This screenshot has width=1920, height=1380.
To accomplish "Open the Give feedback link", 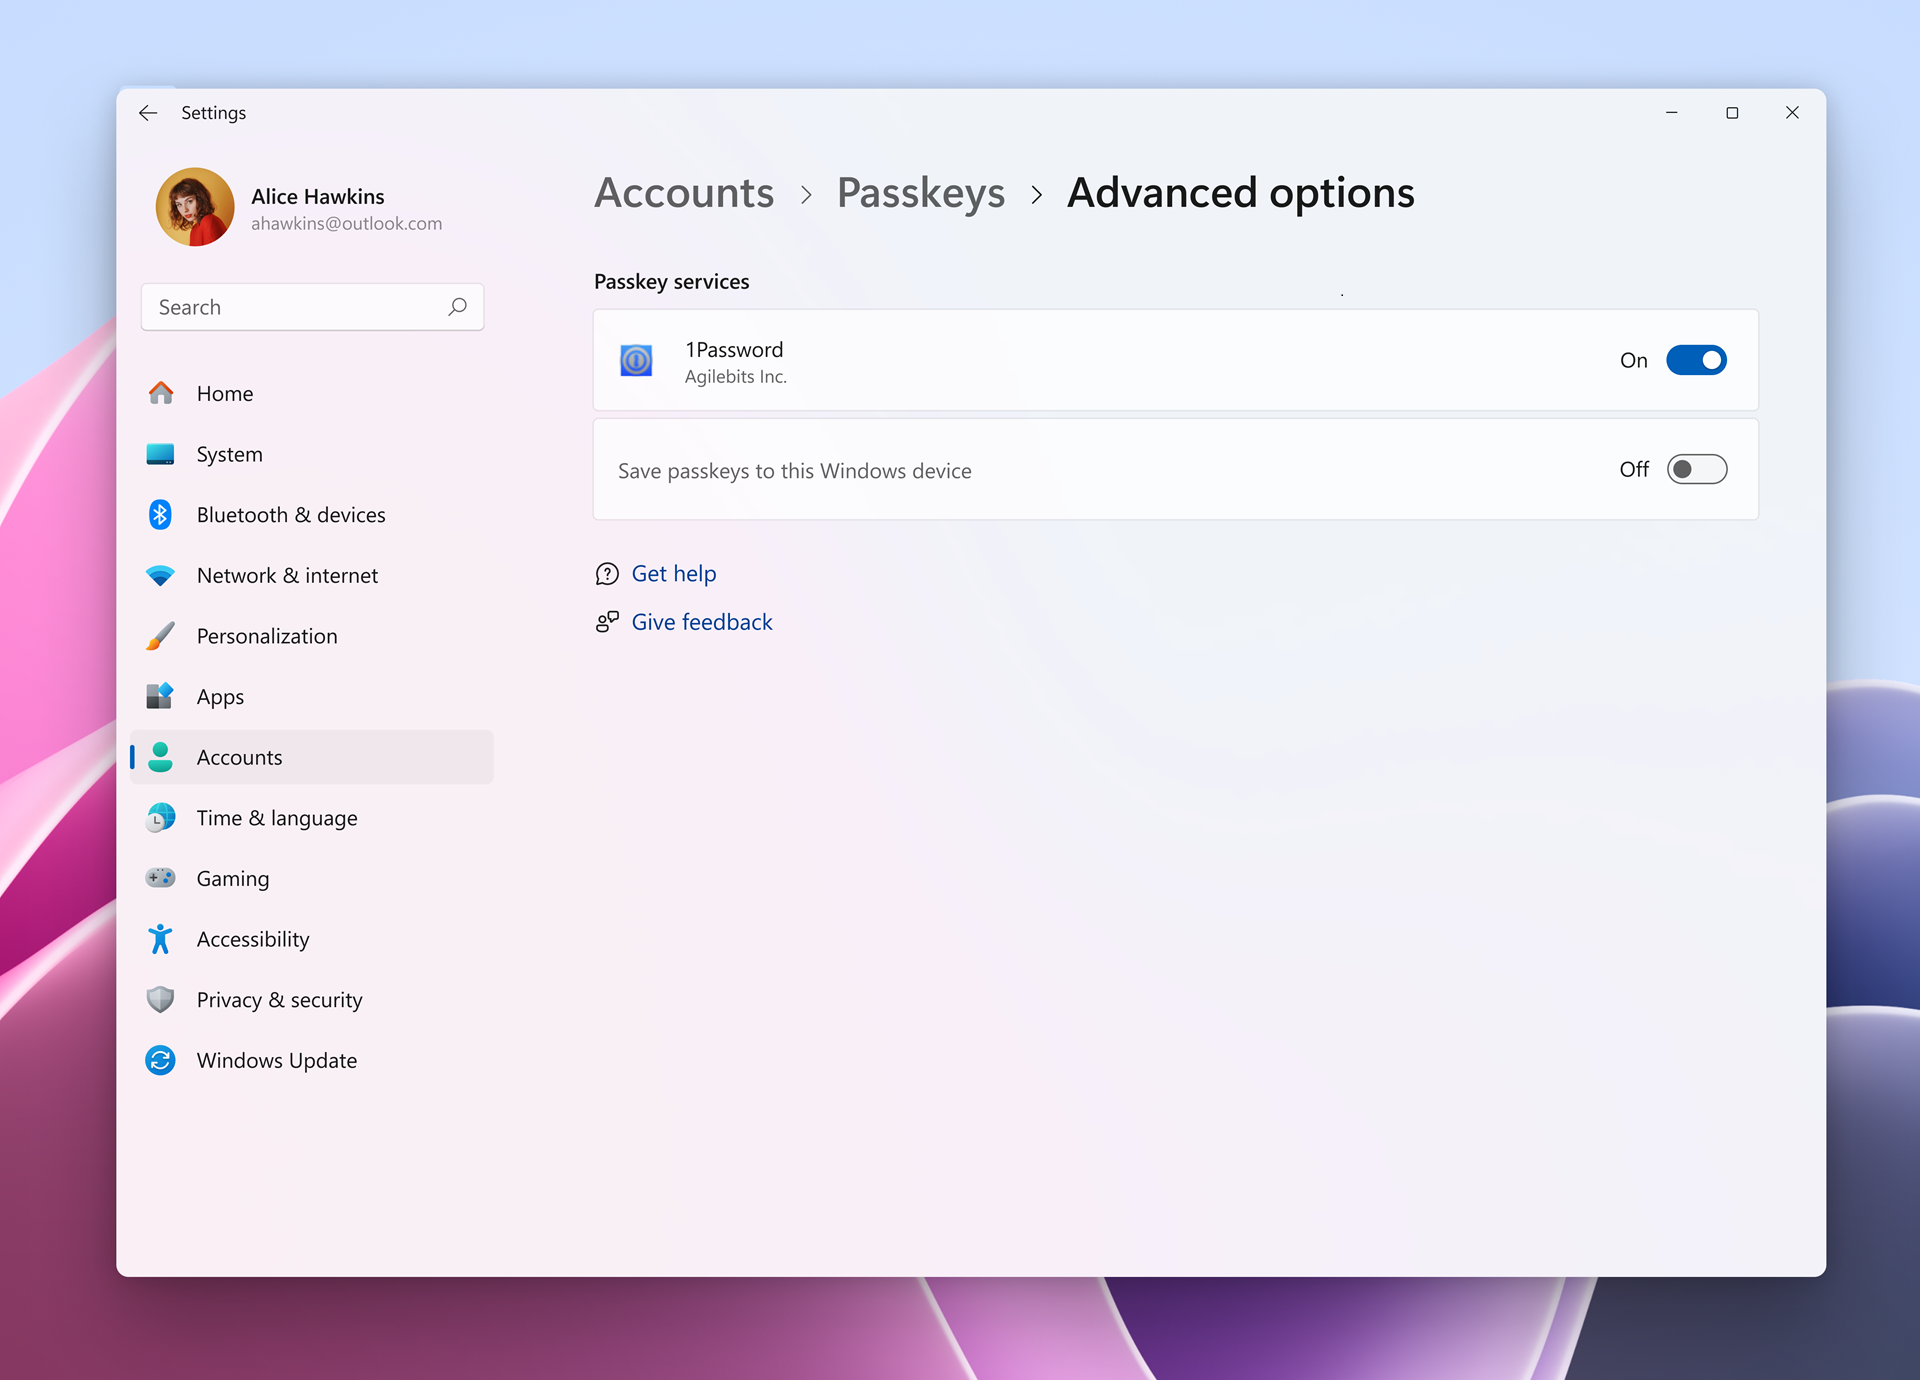I will pyautogui.click(x=702, y=621).
